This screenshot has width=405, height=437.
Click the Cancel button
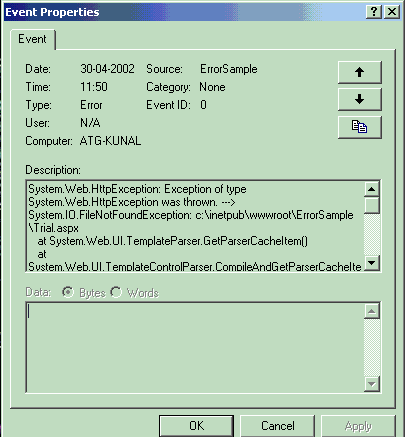278,426
